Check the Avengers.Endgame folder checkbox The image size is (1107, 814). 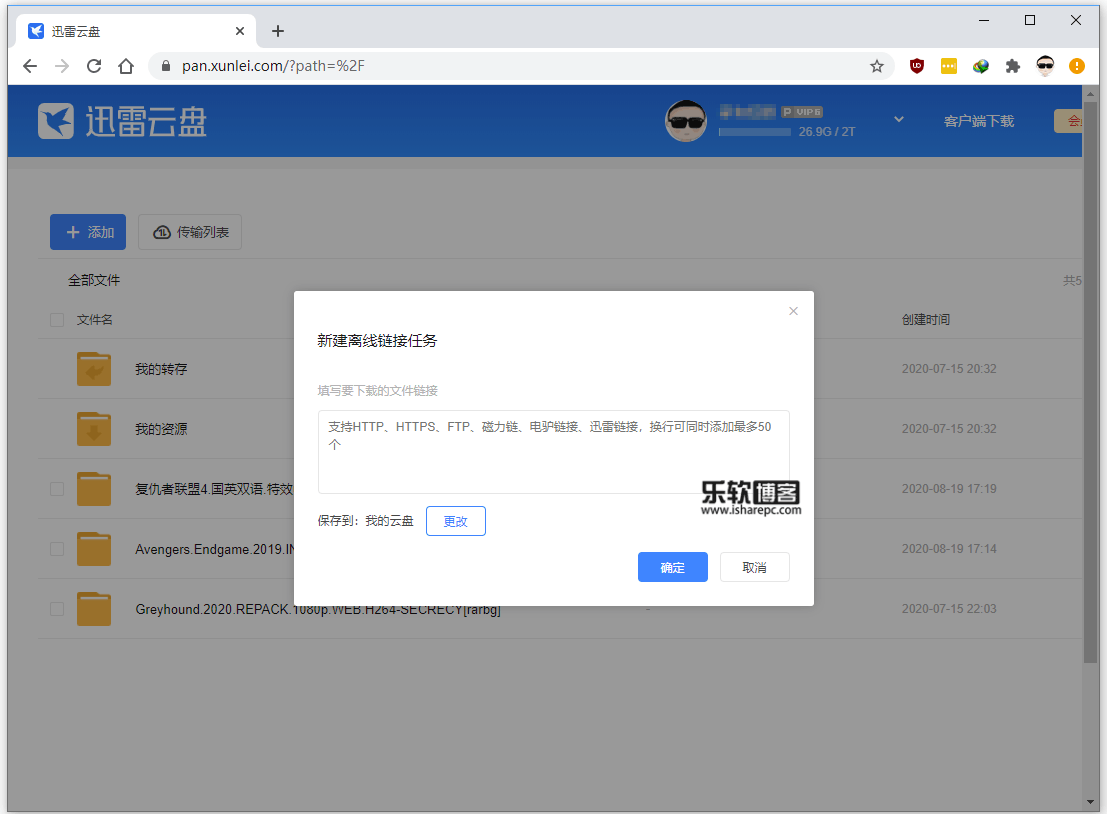click(57, 549)
